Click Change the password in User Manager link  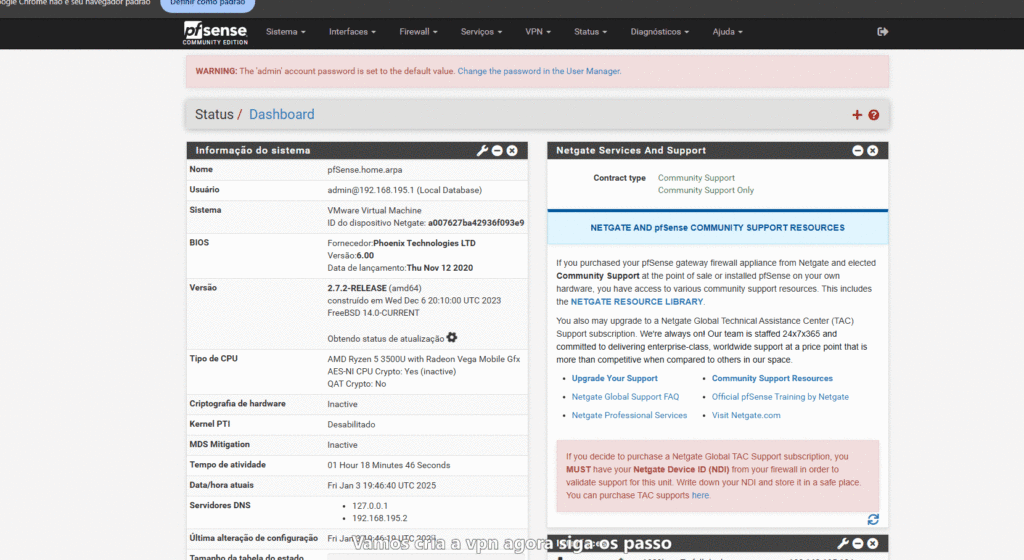[x=539, y=71]
